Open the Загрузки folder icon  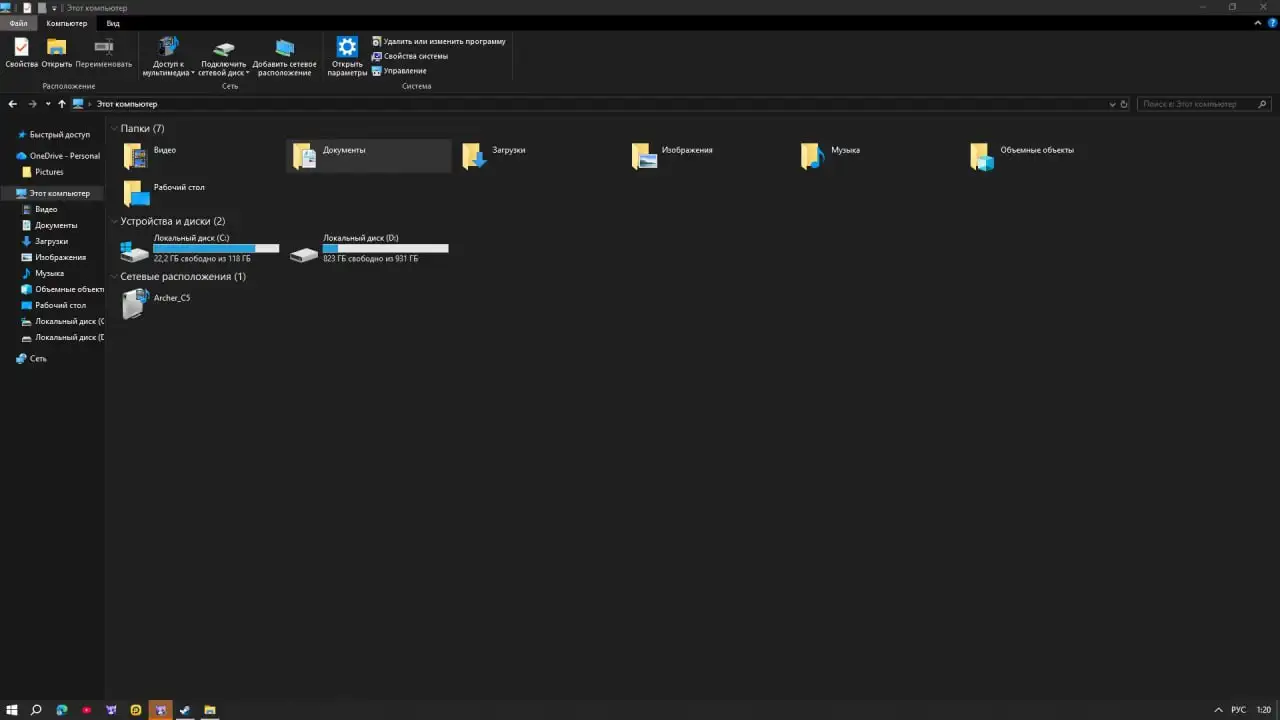click(x=474, y=155)
